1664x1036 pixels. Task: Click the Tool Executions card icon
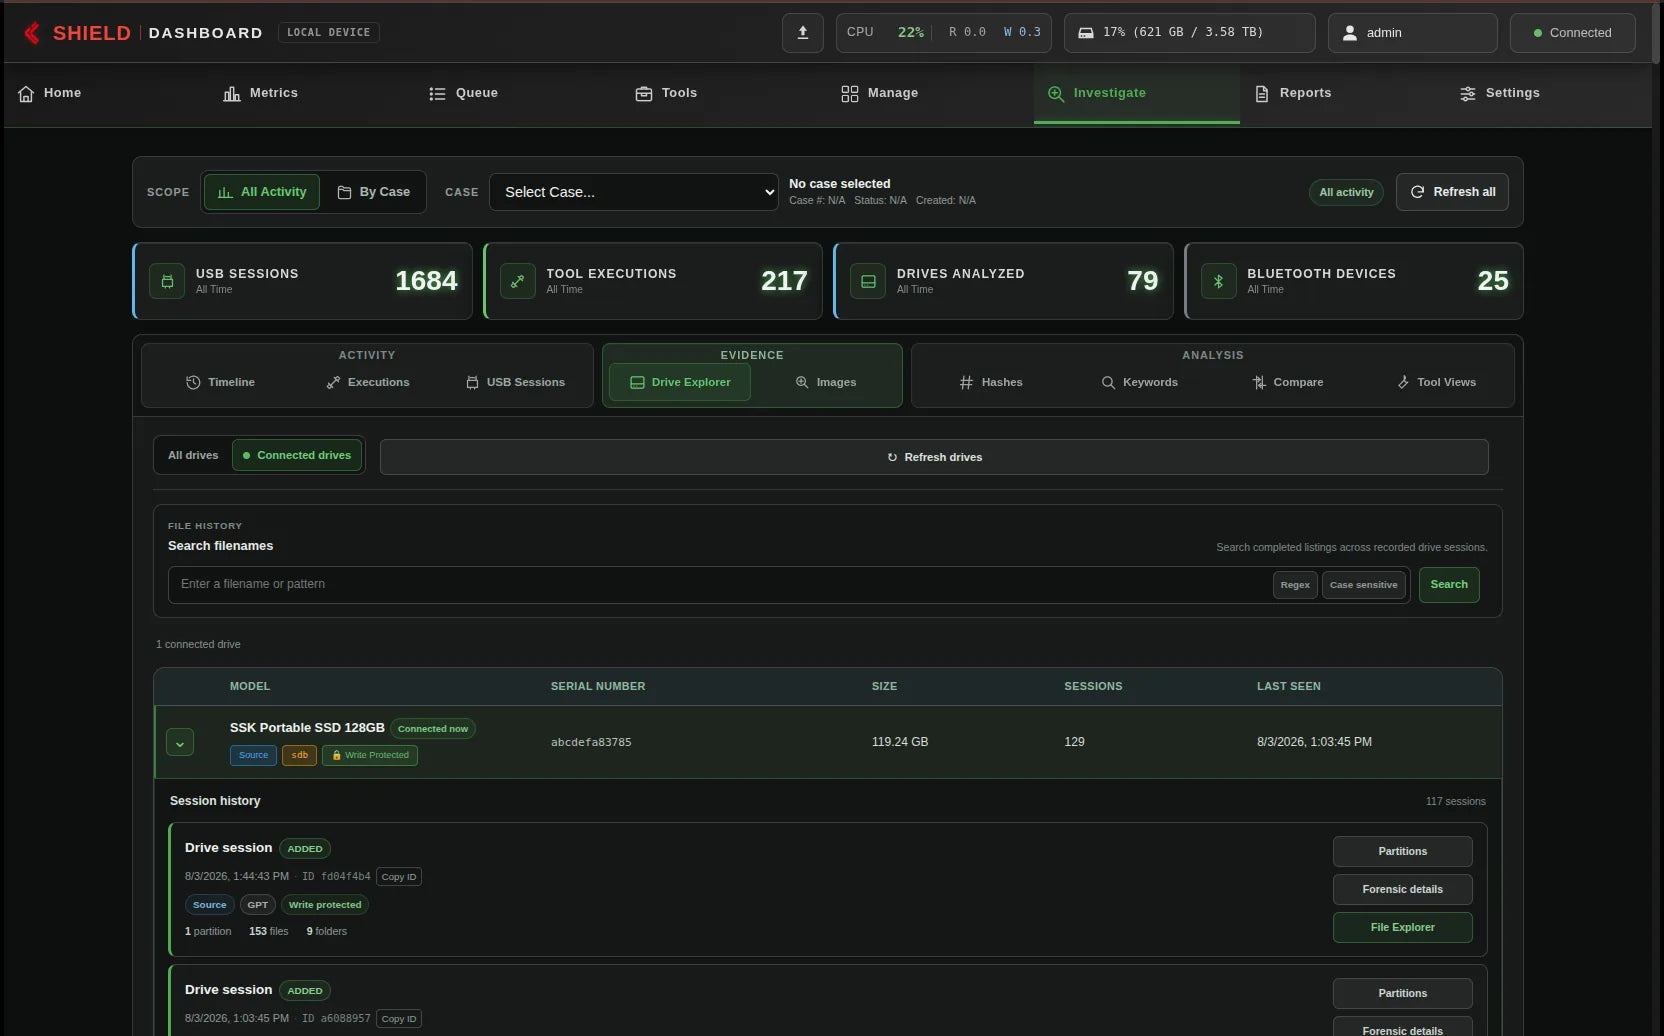click(517, 281)
